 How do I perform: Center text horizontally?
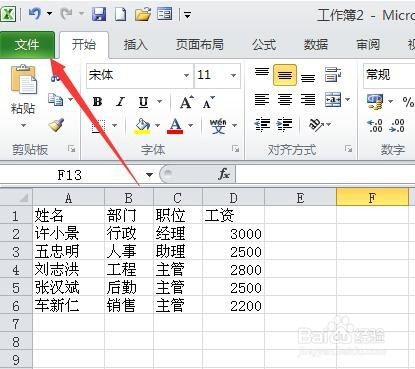pyautogui.click(x=285, y=99)
